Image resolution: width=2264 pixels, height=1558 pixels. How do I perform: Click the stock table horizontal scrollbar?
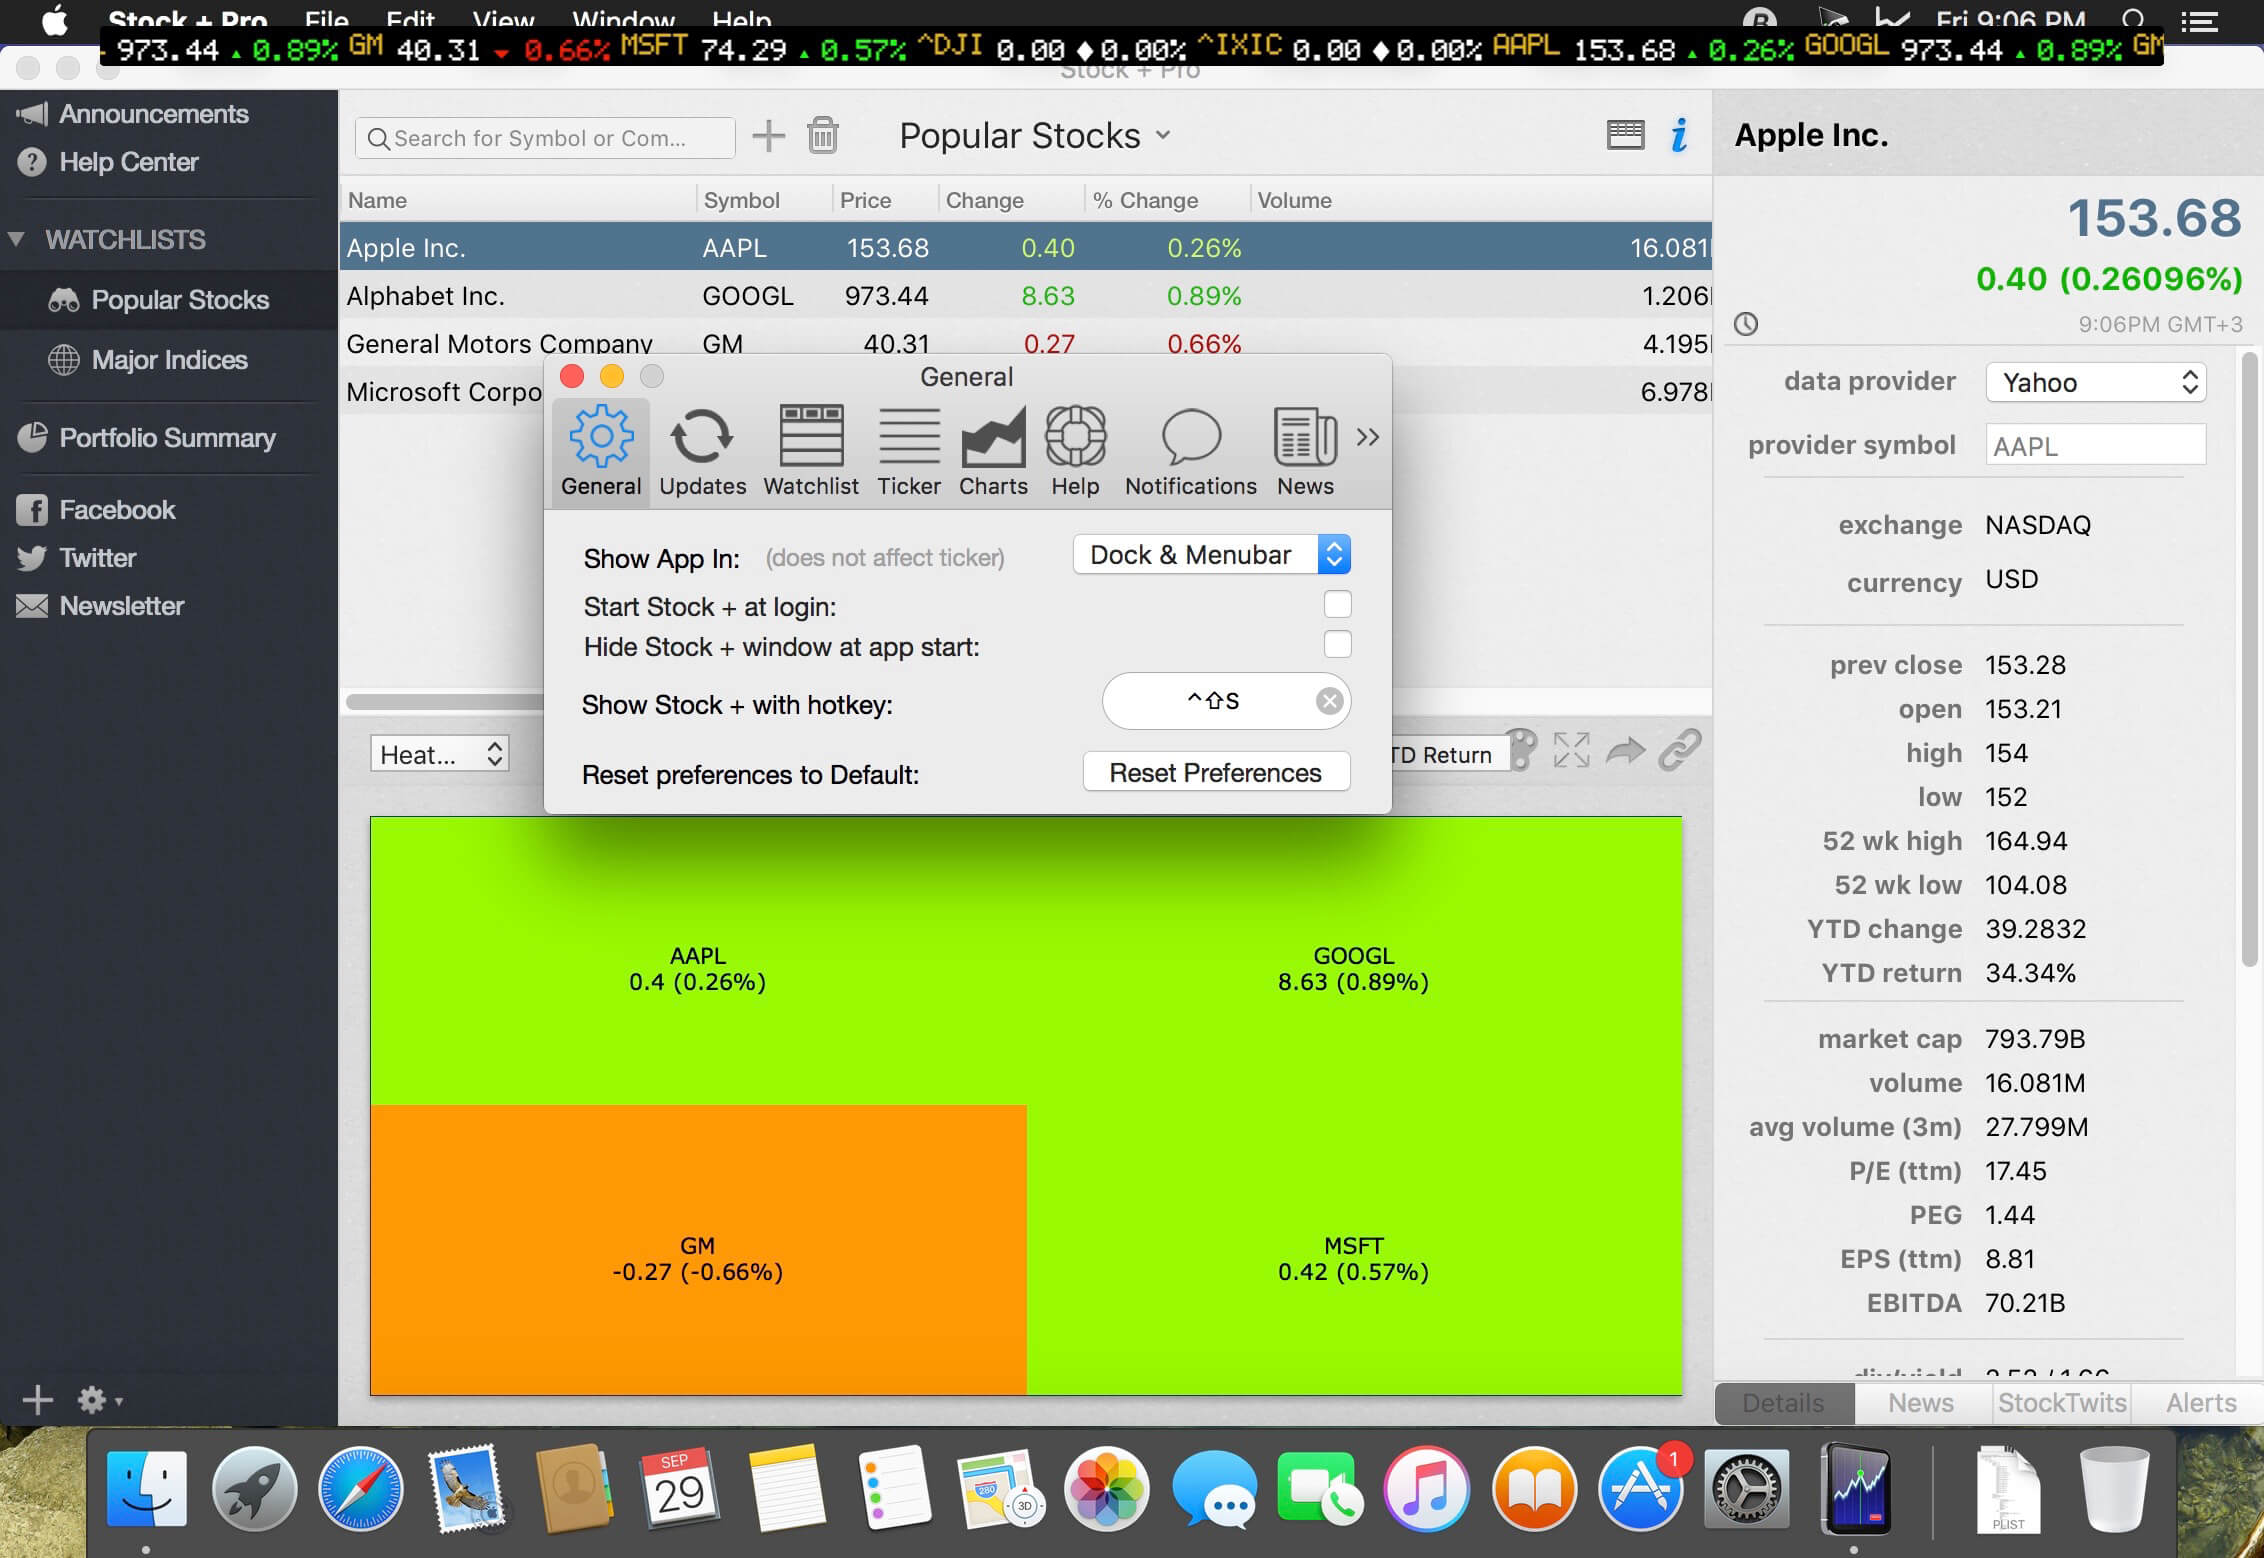(445, 702)
